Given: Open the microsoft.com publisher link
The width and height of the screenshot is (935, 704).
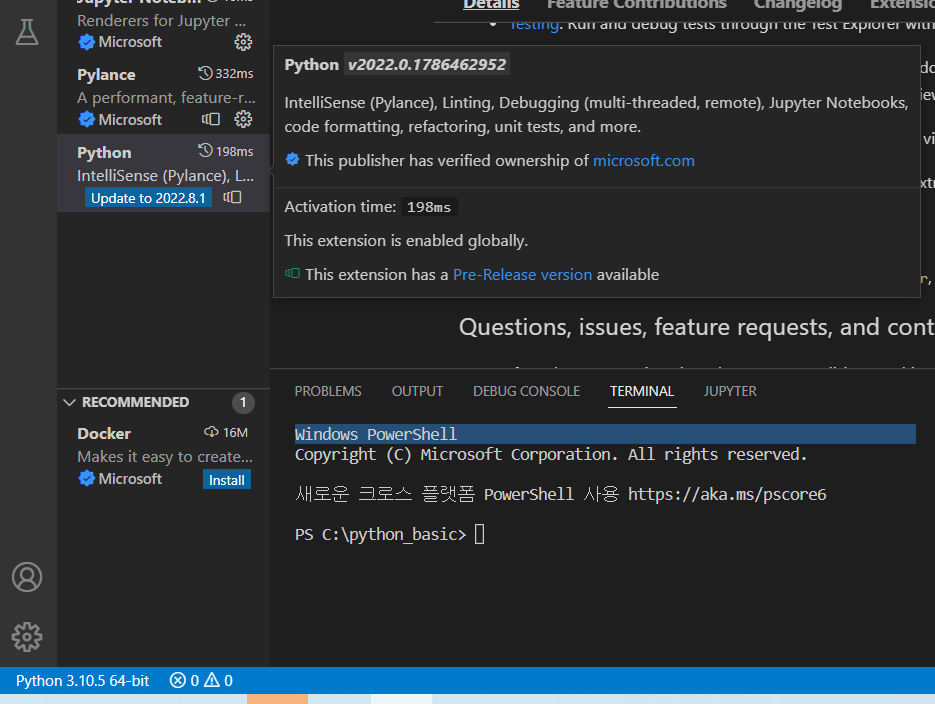Looking at the screenshot, I should click(x=644, y=160).
